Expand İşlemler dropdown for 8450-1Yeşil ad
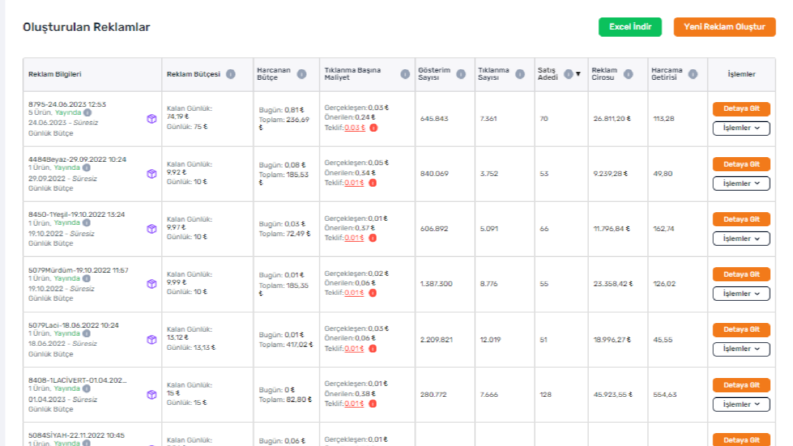This screenshot has height=446, width=793. (x=741, y=239)
